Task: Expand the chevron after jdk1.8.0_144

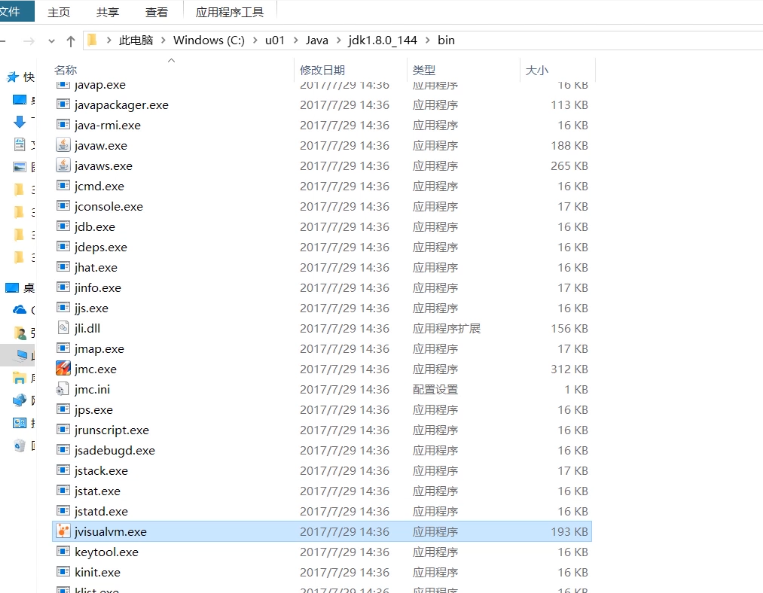Action: click(428, 40)
